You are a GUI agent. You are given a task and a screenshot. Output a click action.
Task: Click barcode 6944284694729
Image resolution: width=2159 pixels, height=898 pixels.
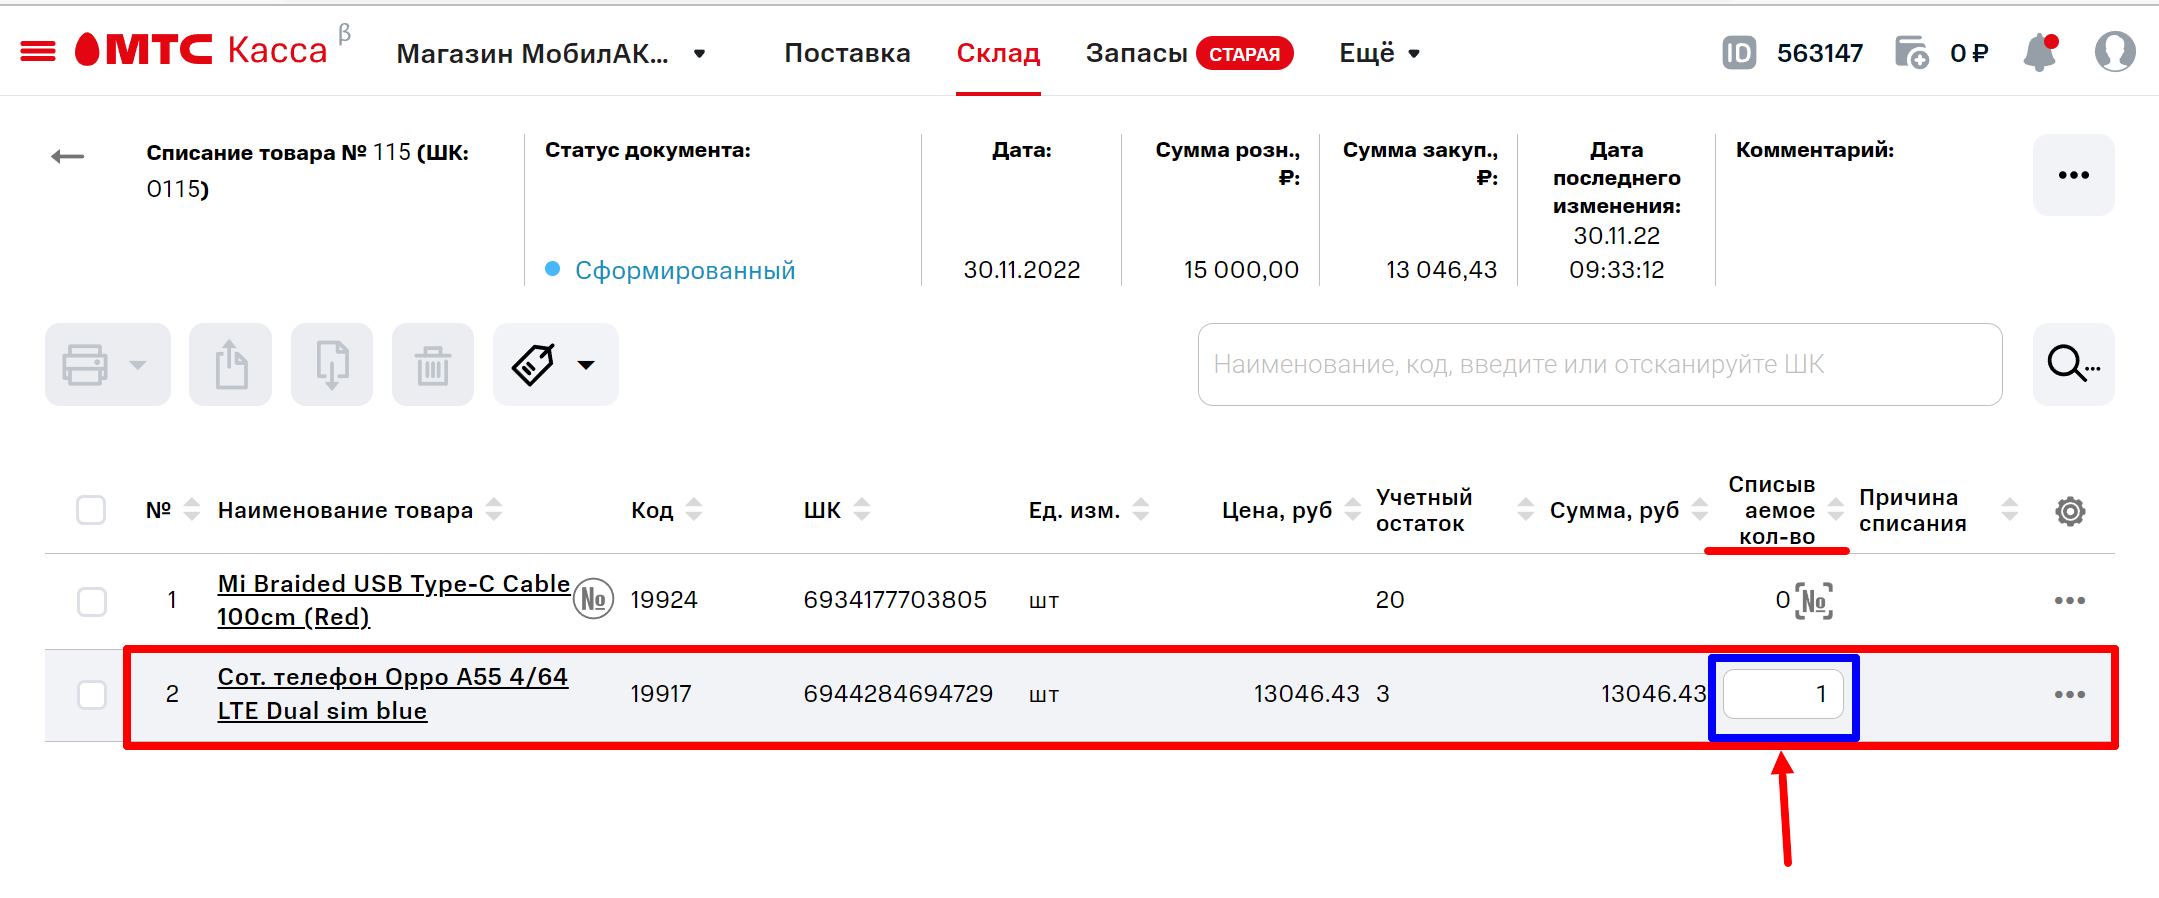898,694
